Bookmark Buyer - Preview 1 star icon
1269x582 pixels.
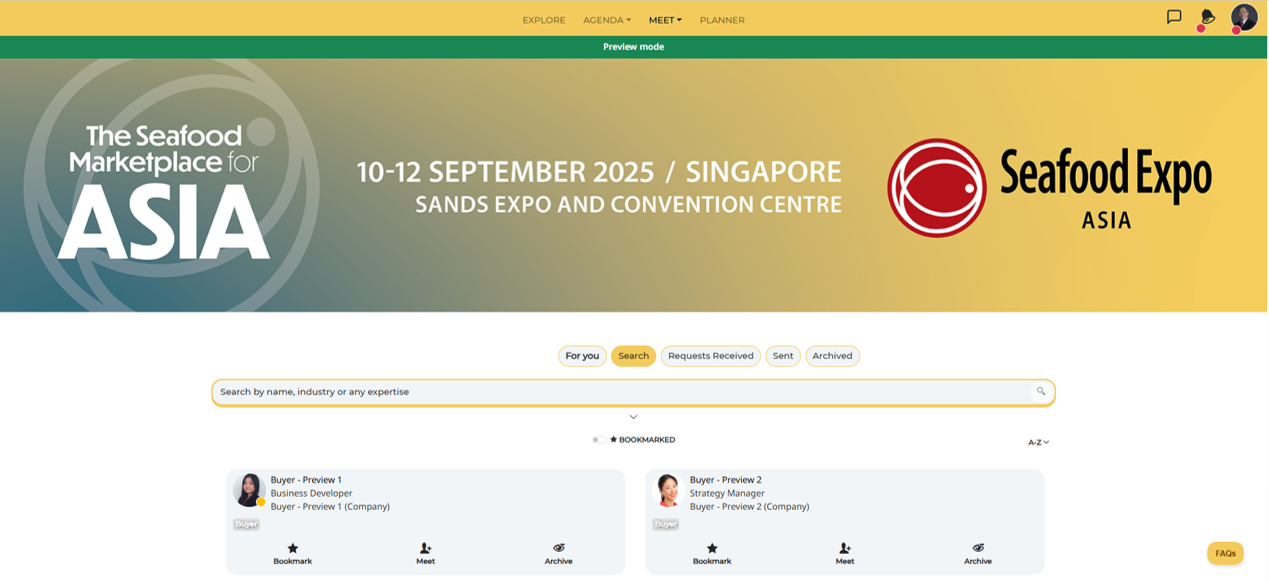(x=293, y=549)
